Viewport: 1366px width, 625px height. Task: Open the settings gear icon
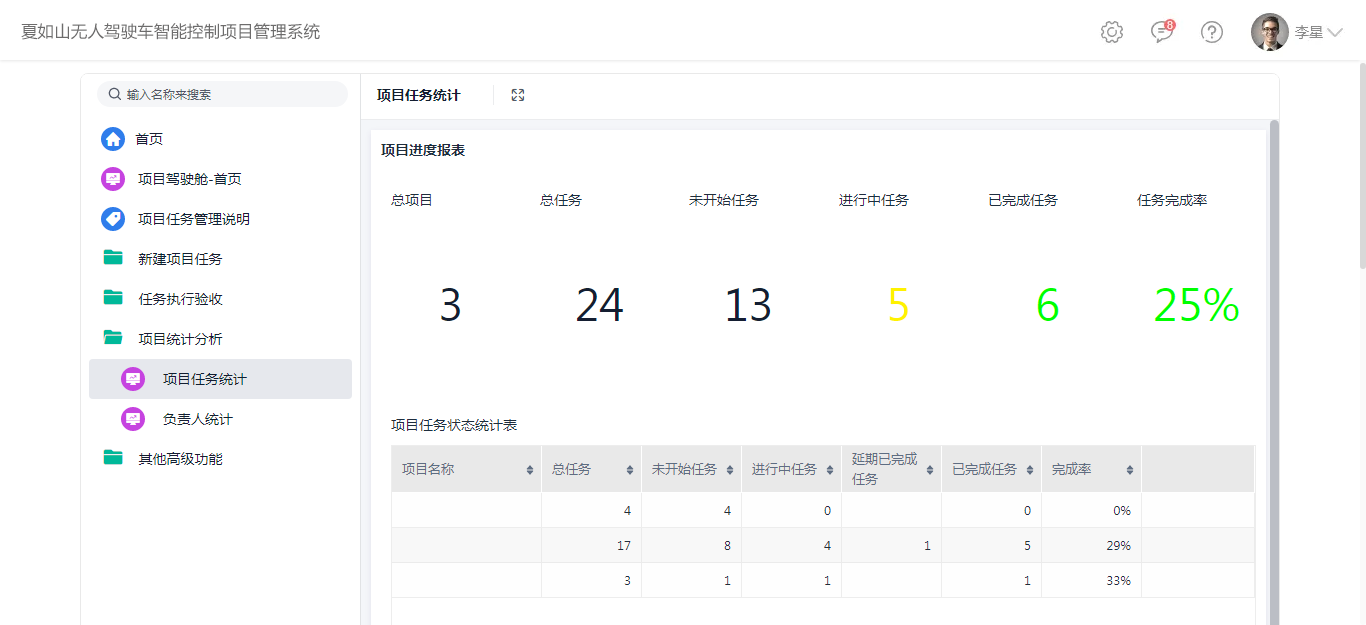(1111, 32)
